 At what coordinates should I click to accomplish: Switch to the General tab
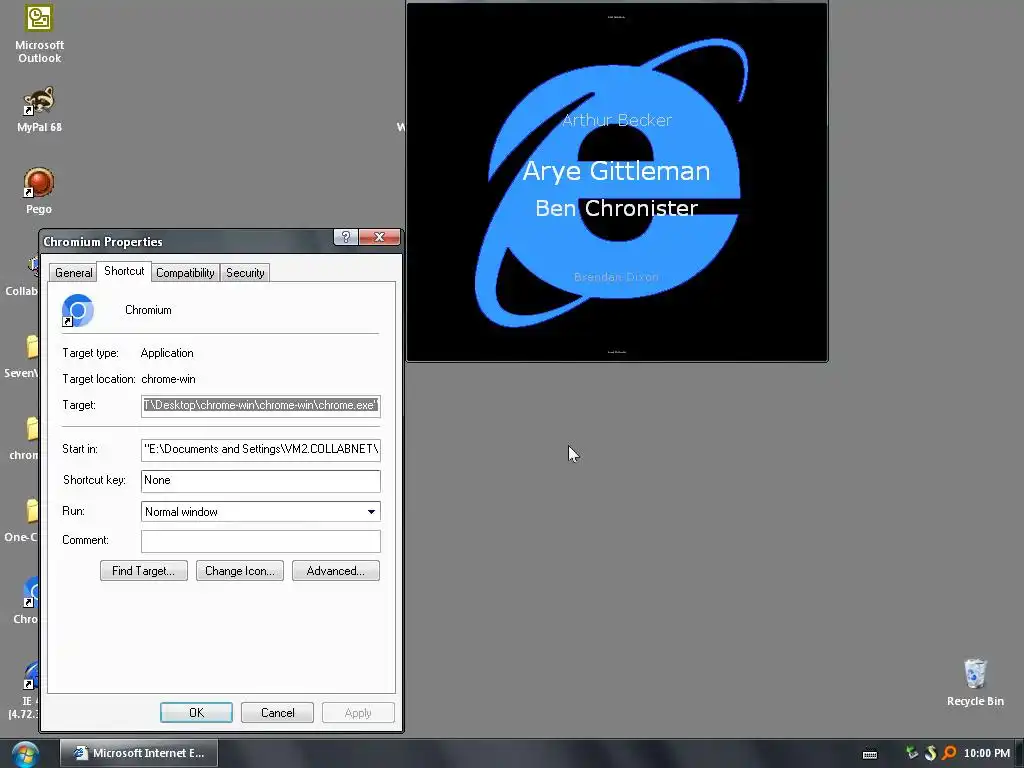[x=73, y=273]
